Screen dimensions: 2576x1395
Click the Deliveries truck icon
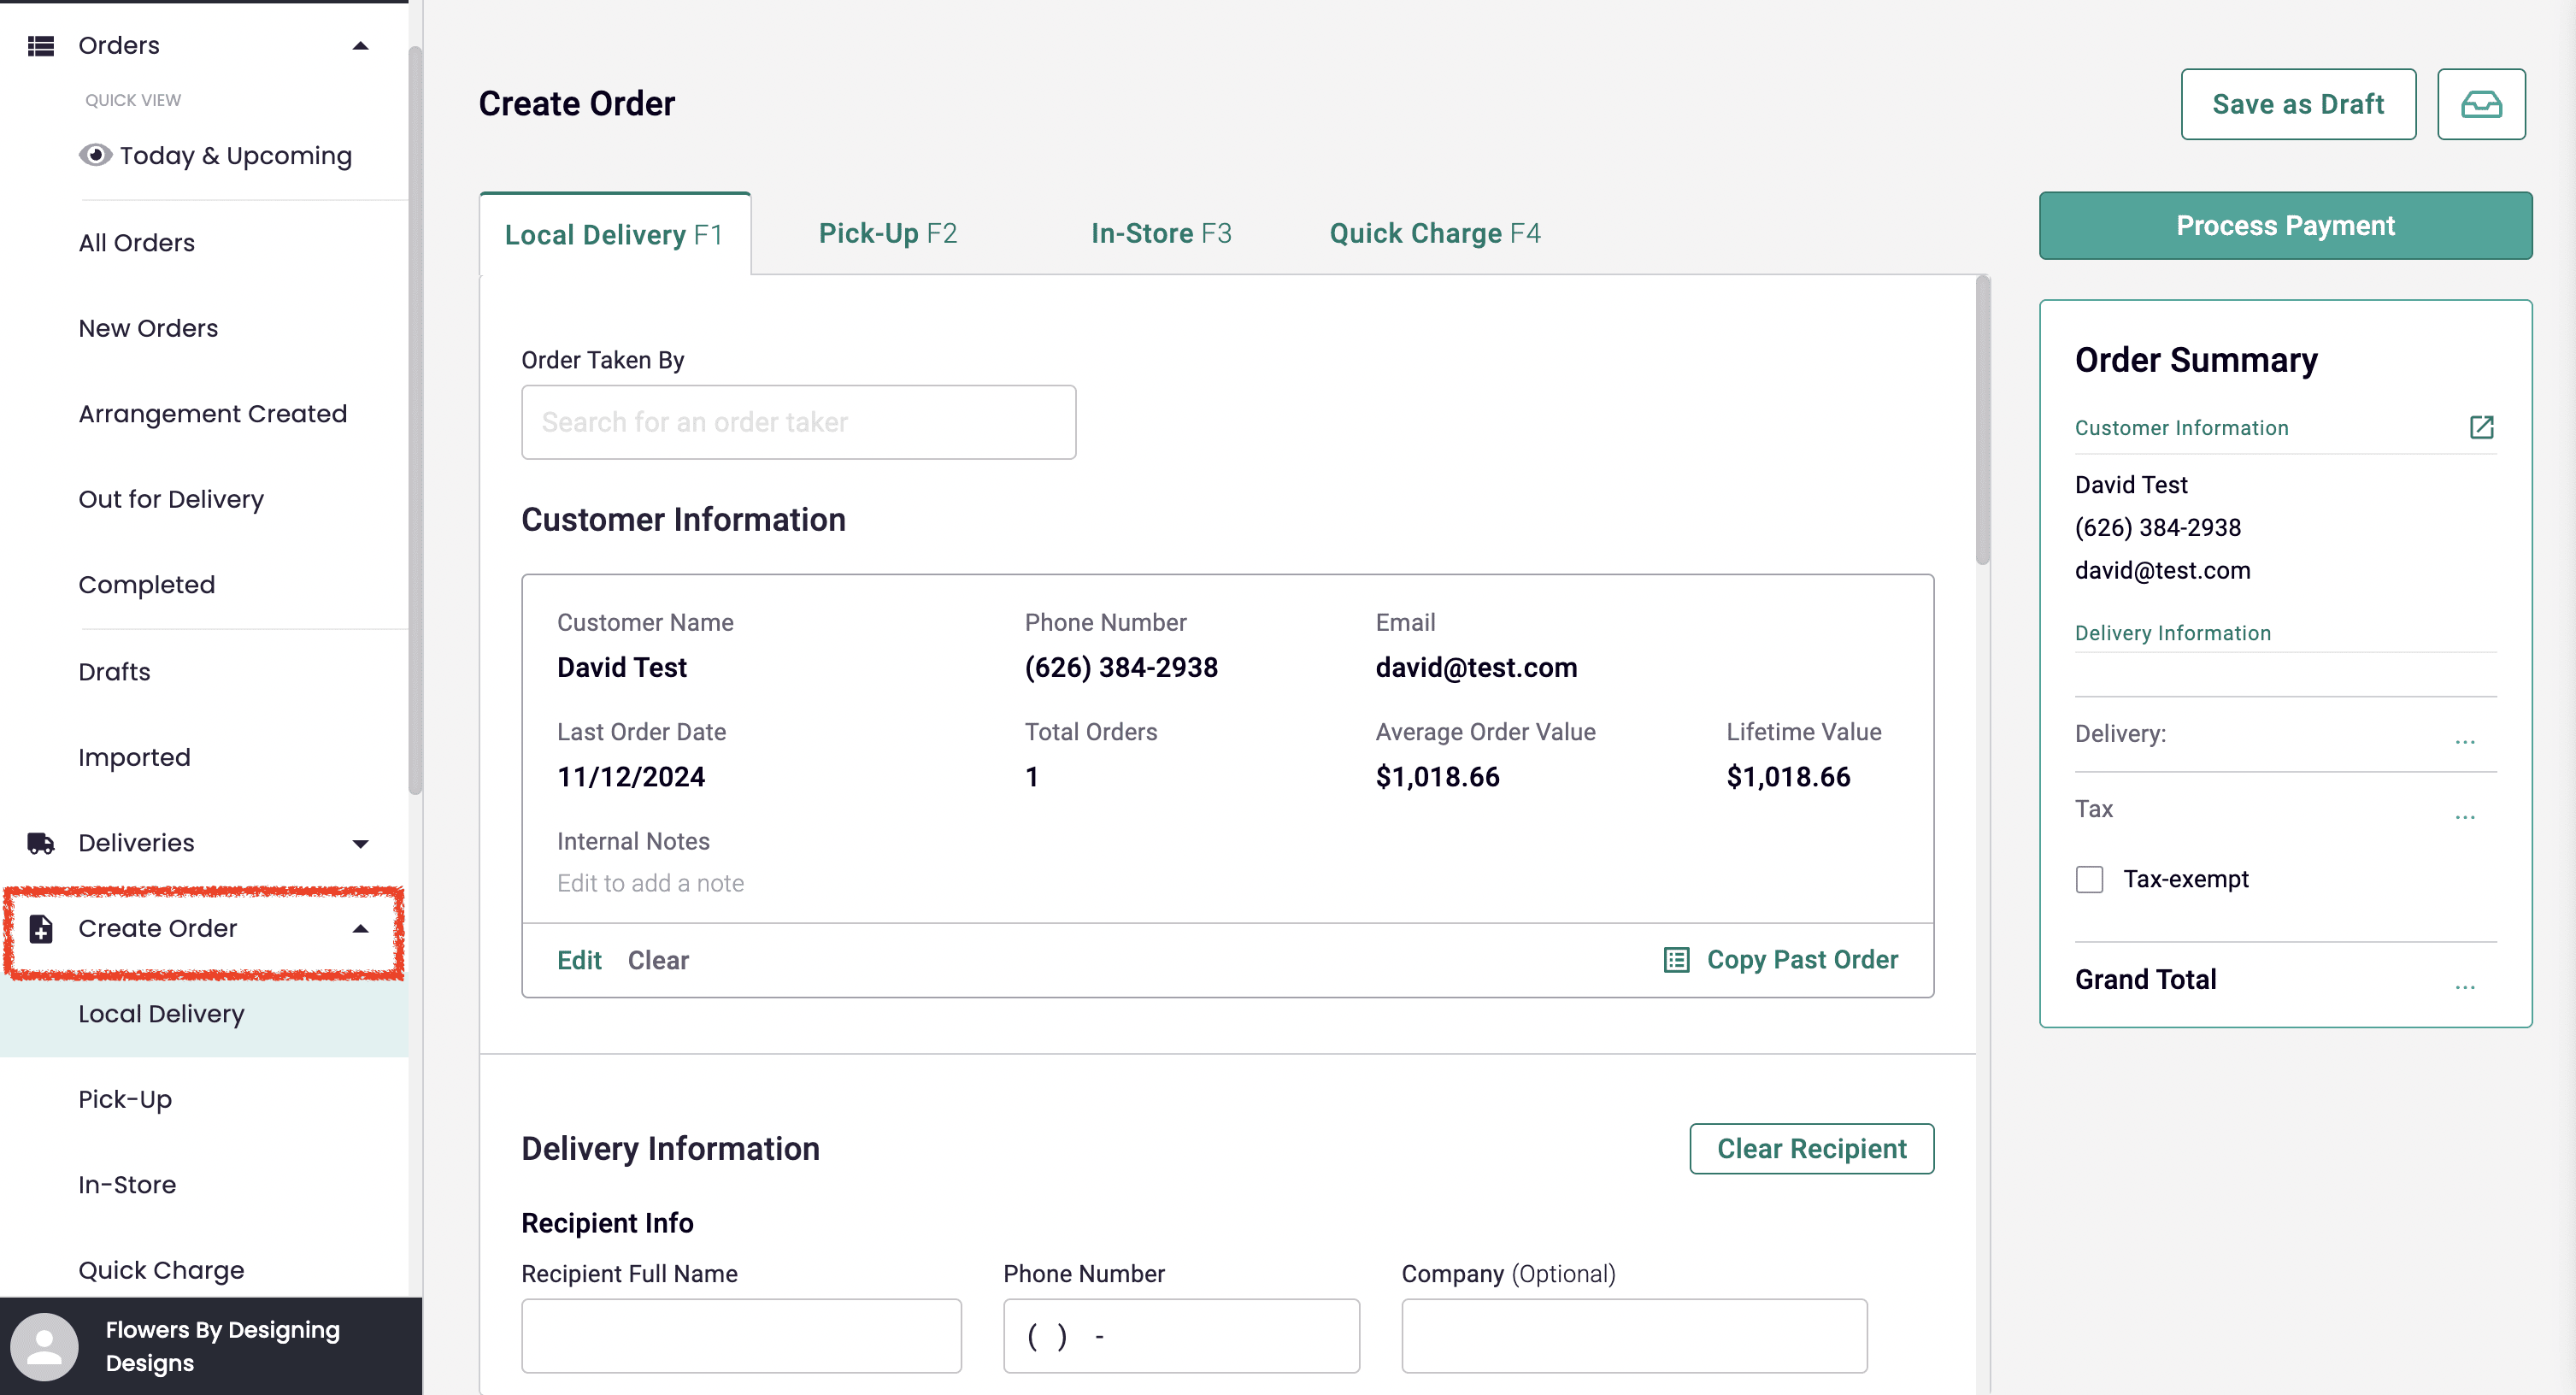[x=41, y=843]
